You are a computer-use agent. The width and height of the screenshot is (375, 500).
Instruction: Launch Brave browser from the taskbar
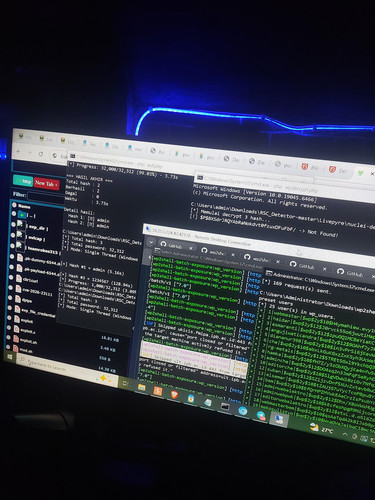click(174, 395)
